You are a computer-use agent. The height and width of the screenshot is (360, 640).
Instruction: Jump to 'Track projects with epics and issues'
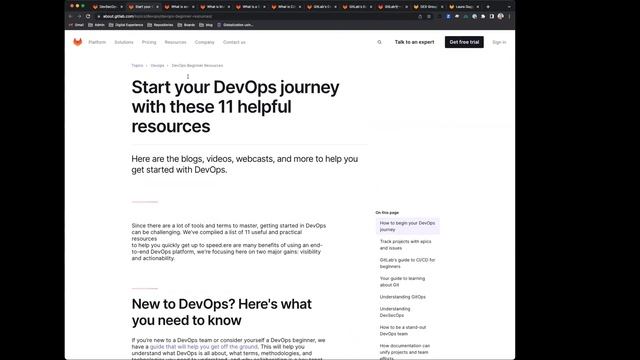click(405, 244)
